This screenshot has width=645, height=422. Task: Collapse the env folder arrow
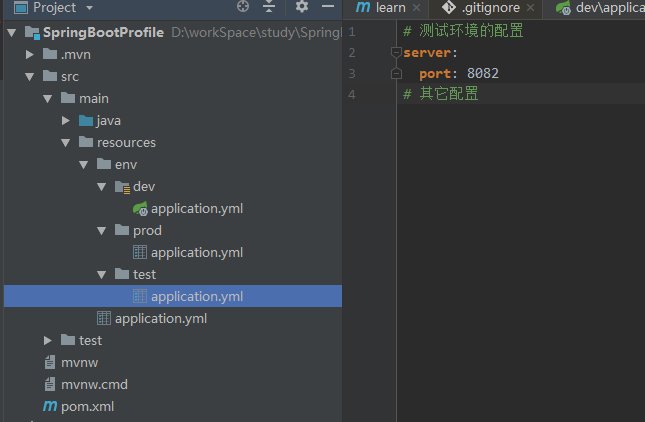click(x=84, y=165)
